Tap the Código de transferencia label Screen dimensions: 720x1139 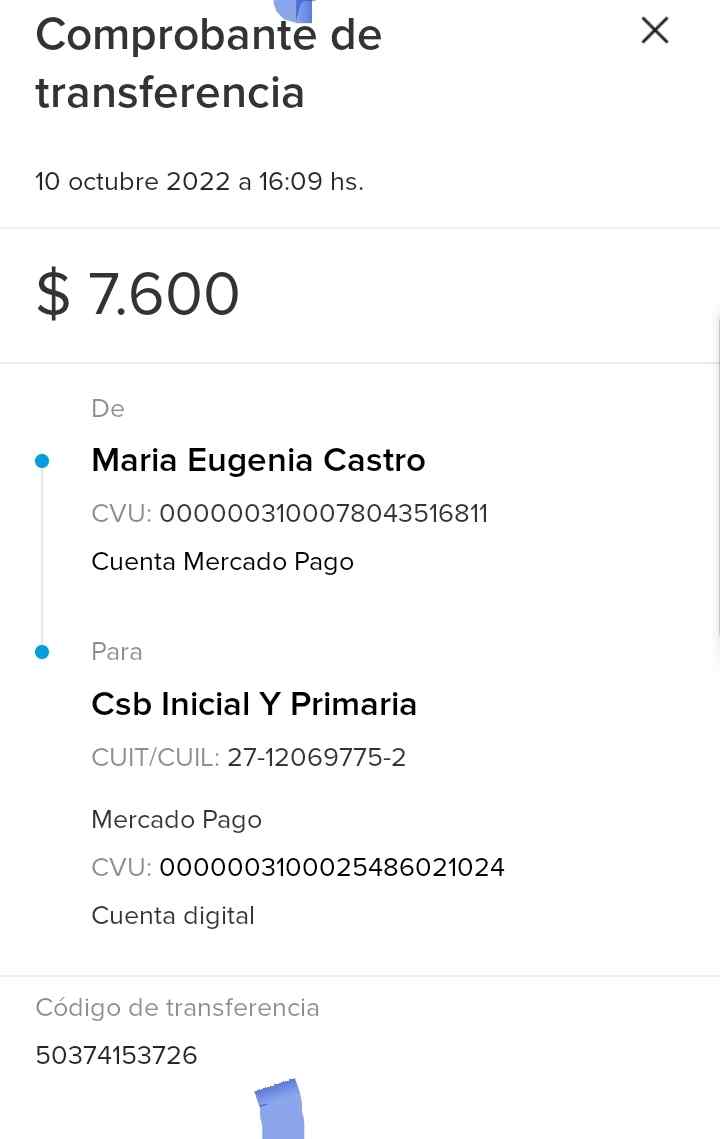coord(177,1008)
